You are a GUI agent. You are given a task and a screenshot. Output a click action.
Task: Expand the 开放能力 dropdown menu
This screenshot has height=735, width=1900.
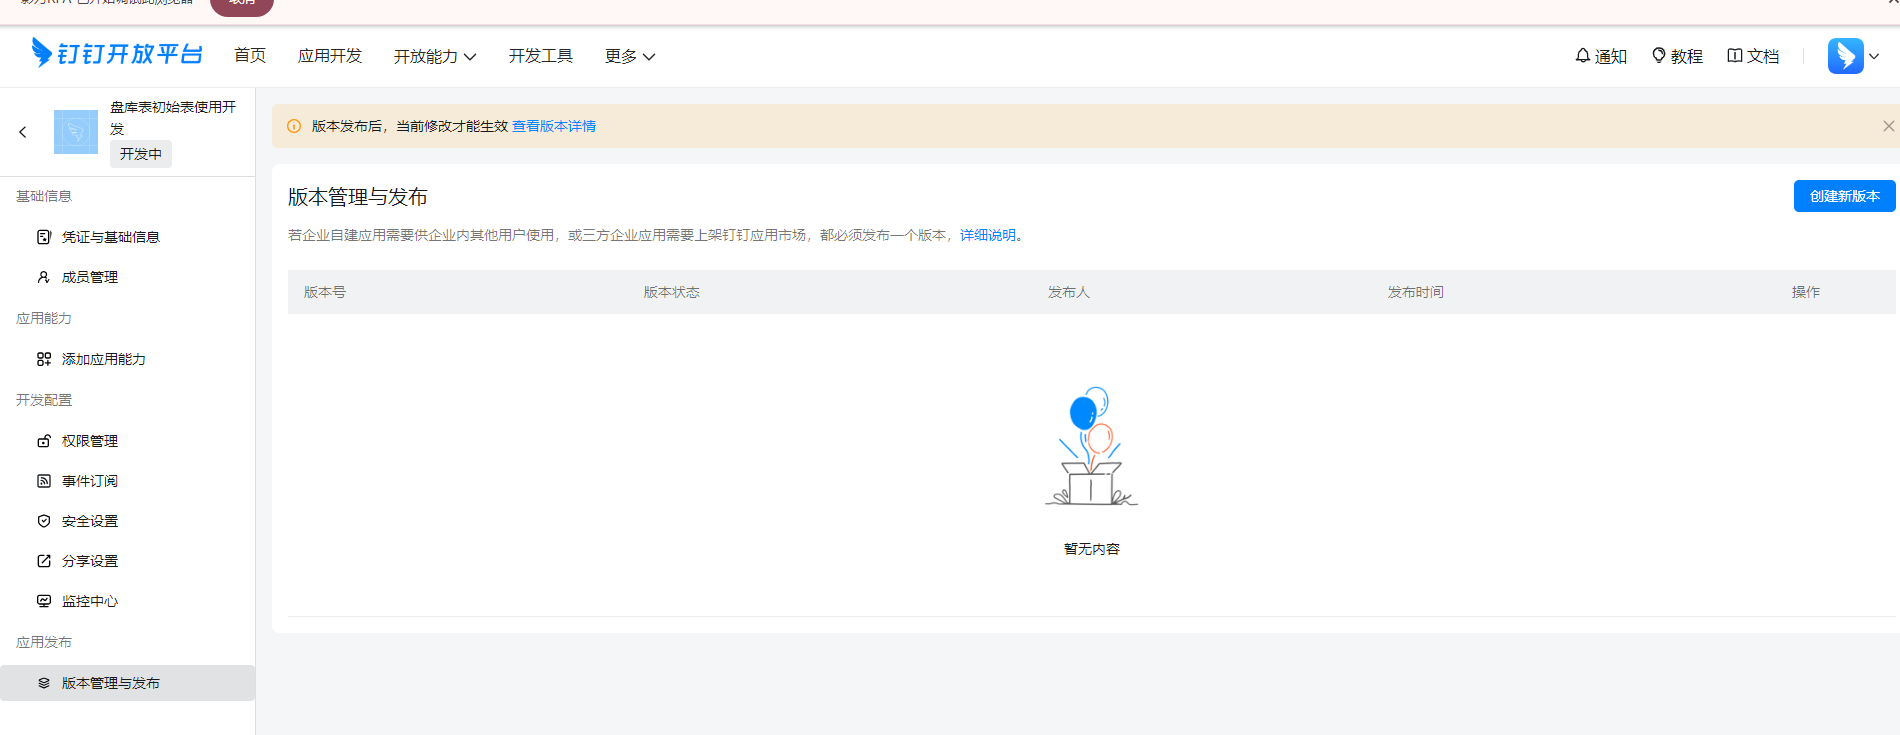(435, 56)
